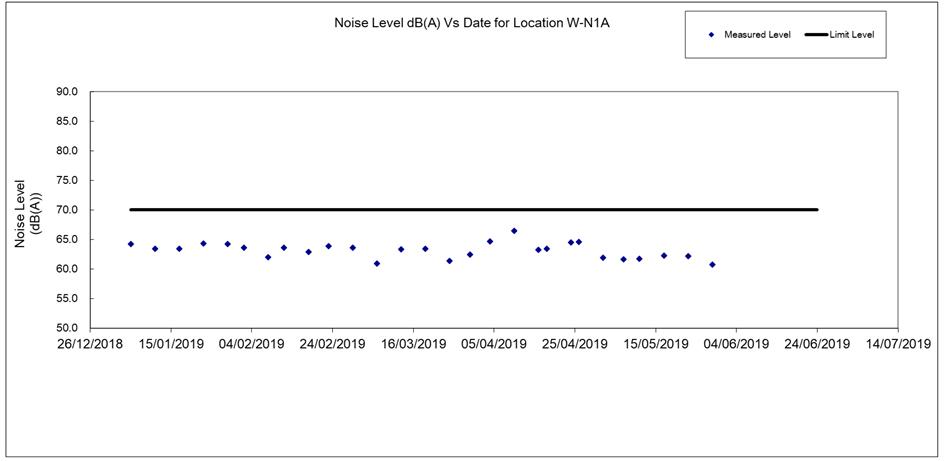Select the Measured Level legend text

757,34
